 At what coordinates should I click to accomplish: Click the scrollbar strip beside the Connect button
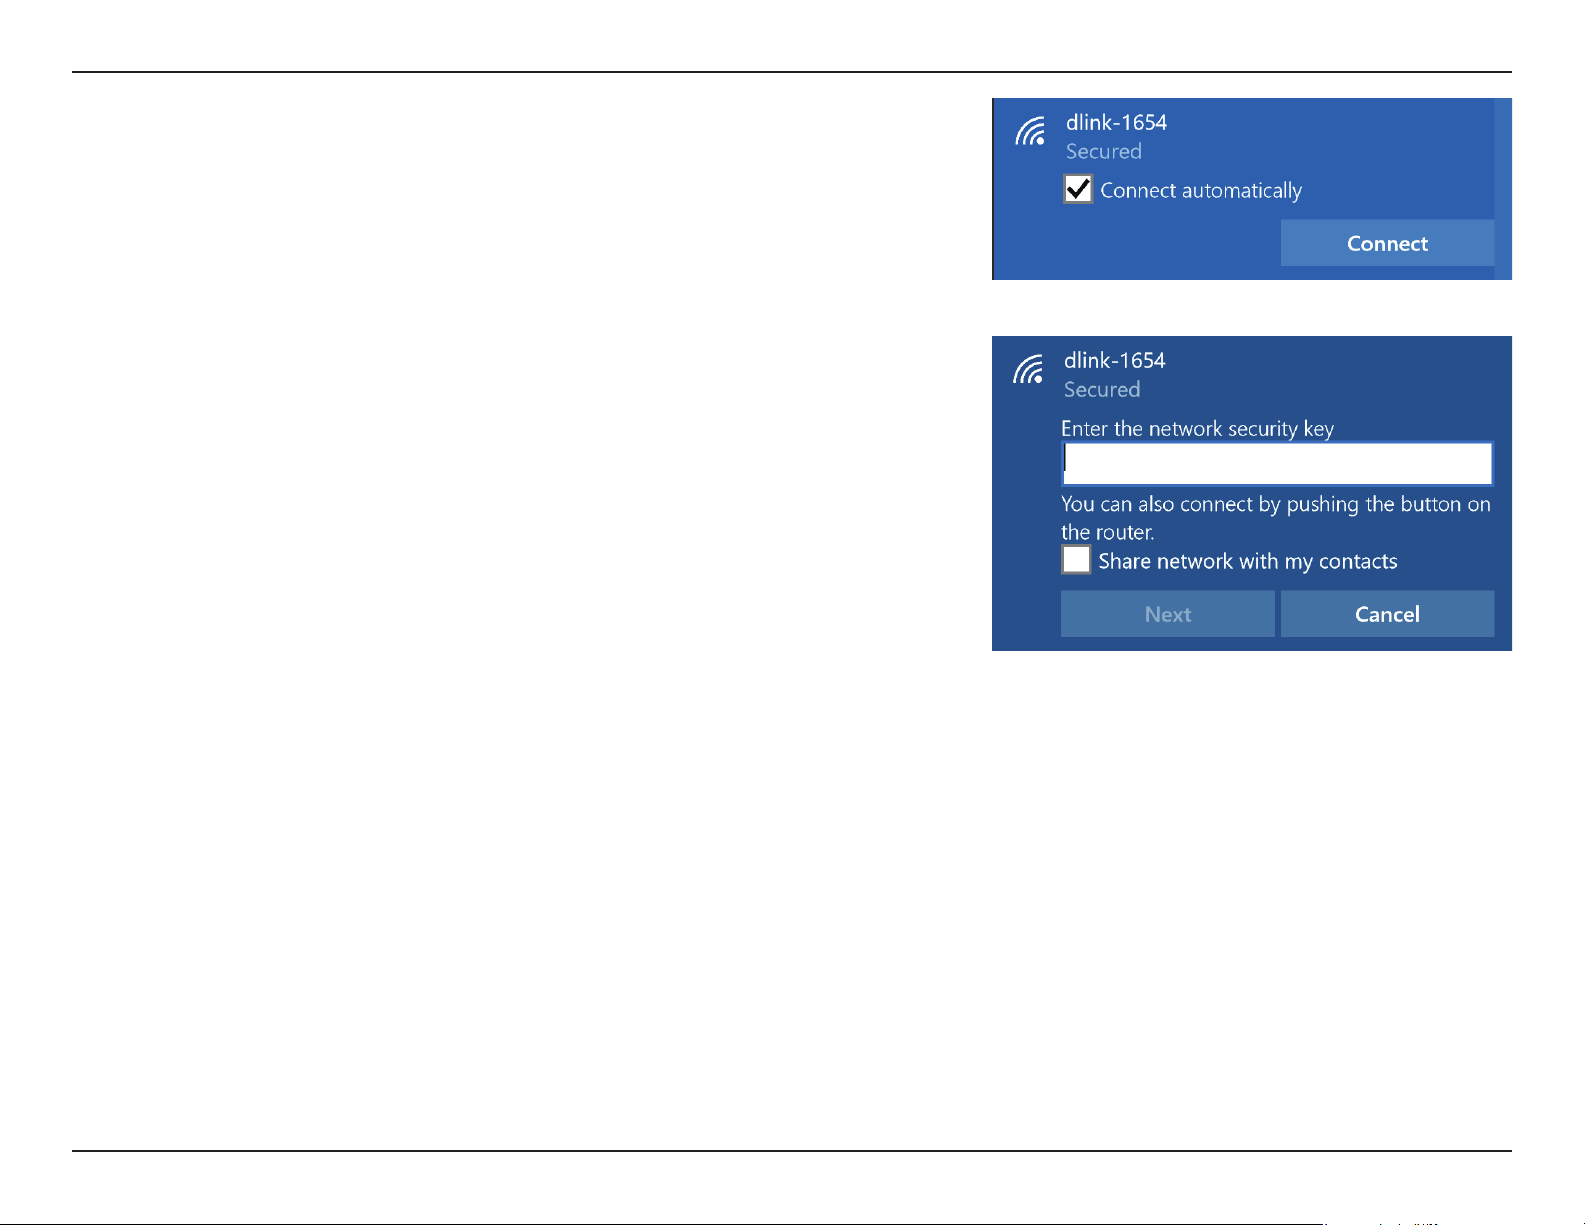(x=1503, y=188)
